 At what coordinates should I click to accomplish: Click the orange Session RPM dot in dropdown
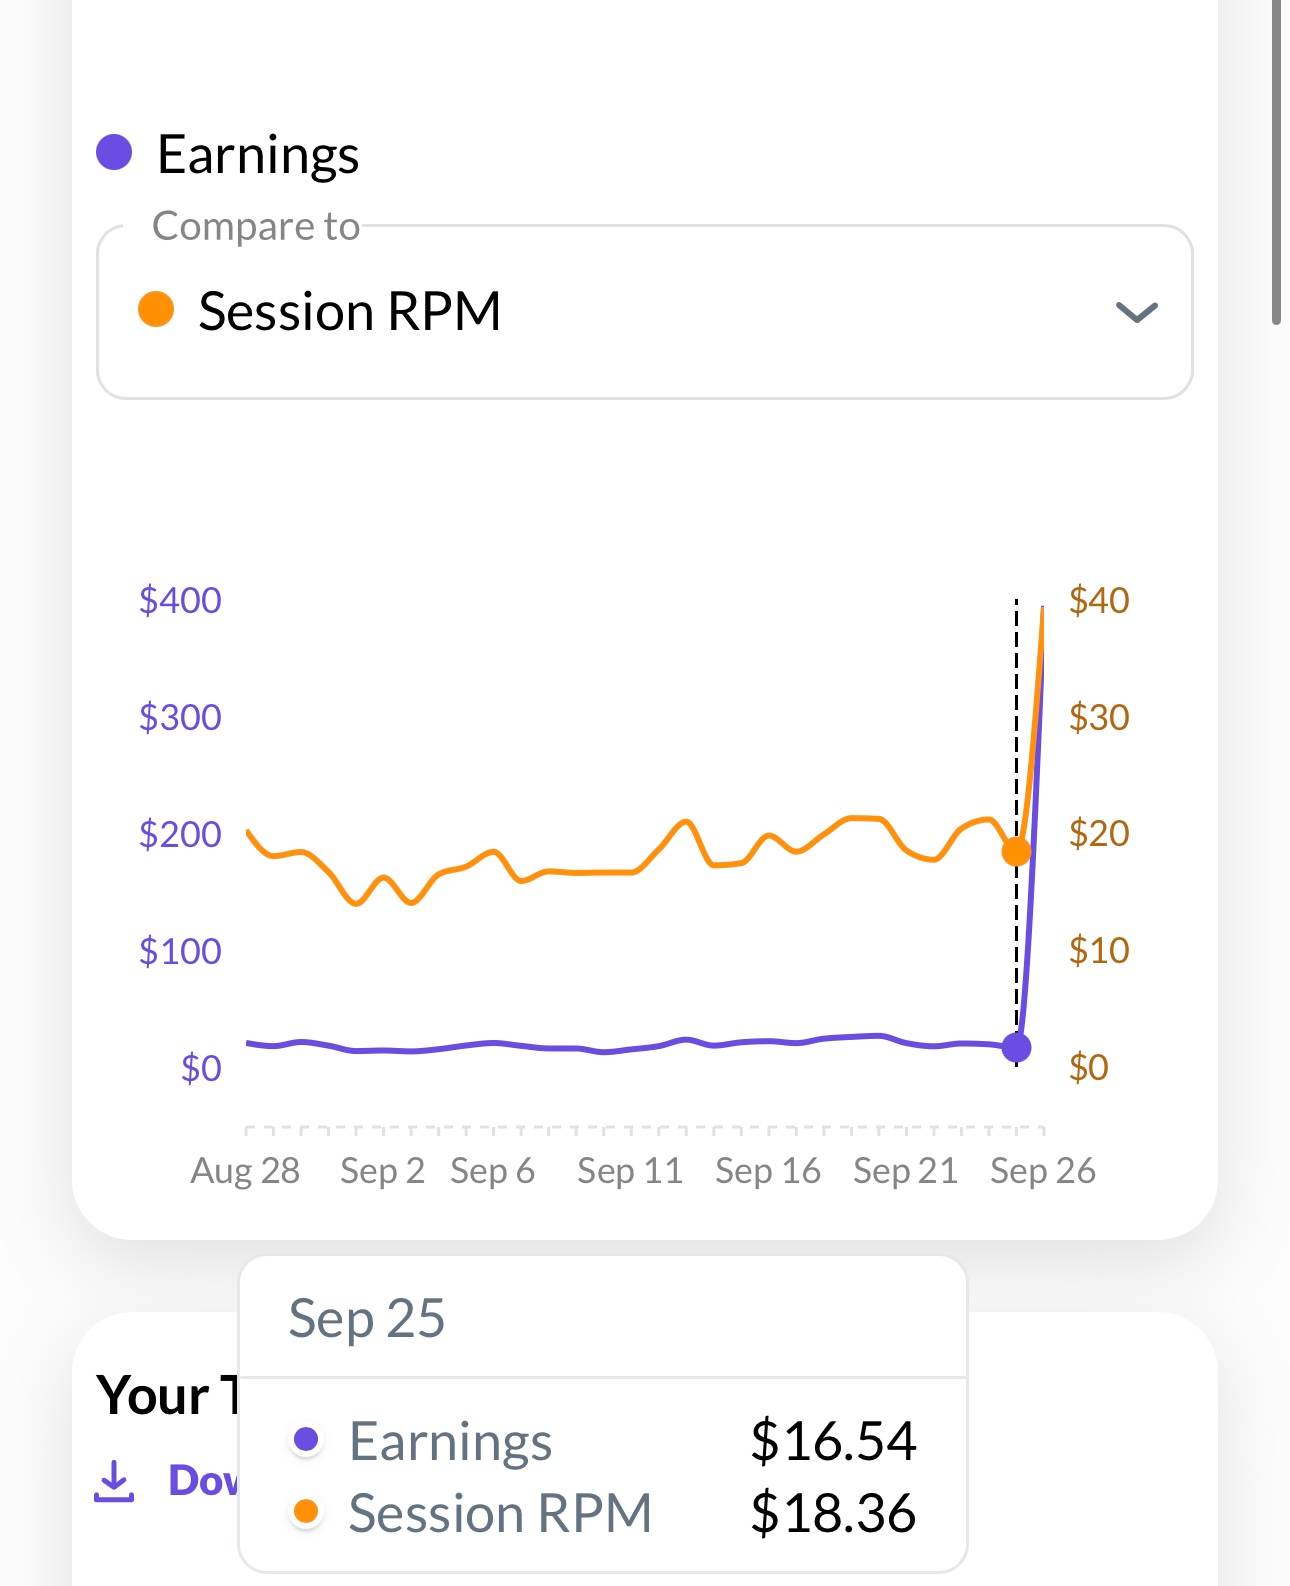tap(156, 309)
